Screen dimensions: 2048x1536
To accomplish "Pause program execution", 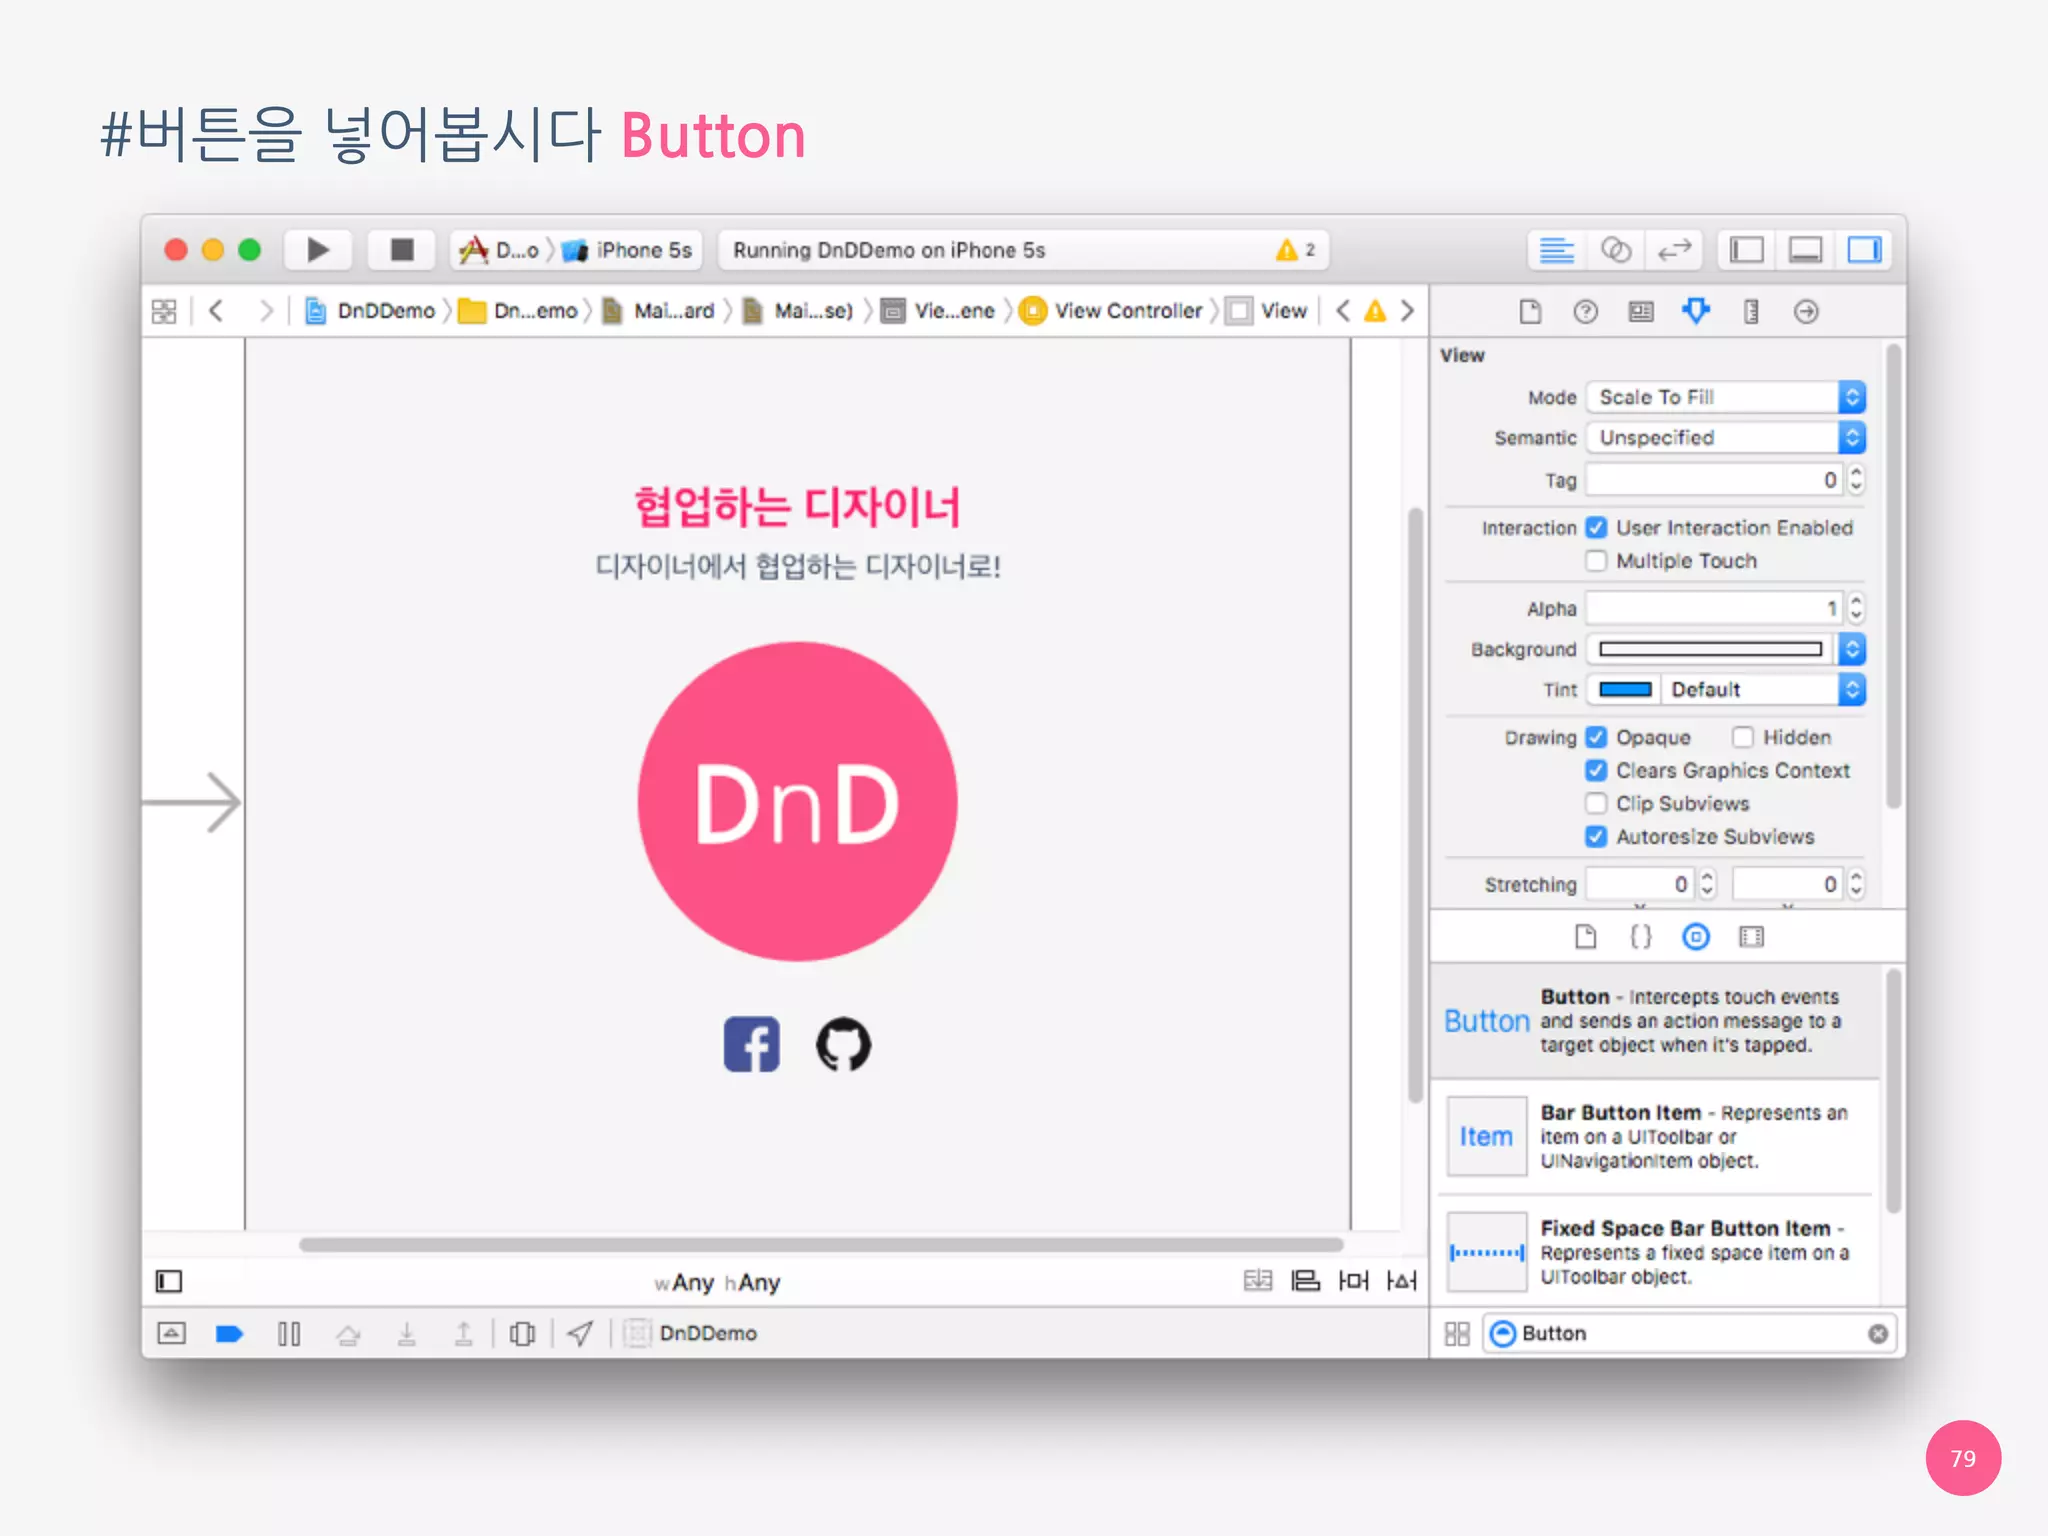I will [289, 1333].
